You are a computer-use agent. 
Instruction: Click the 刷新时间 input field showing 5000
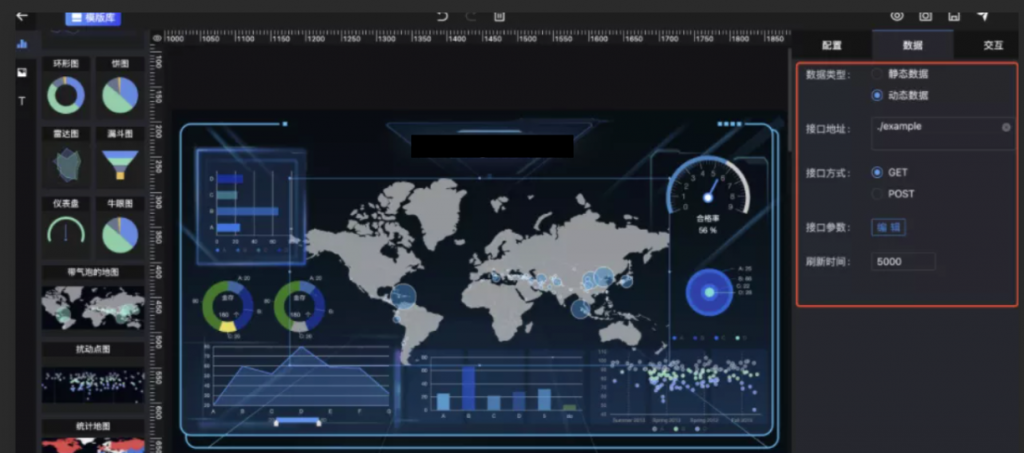903,261
